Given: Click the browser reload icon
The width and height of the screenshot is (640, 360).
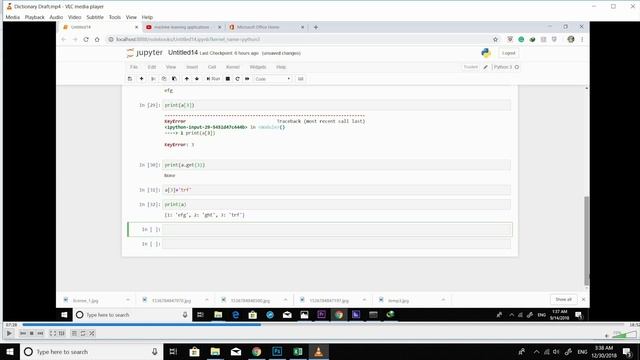Looking at the screenshot, I should pos(86,39).
